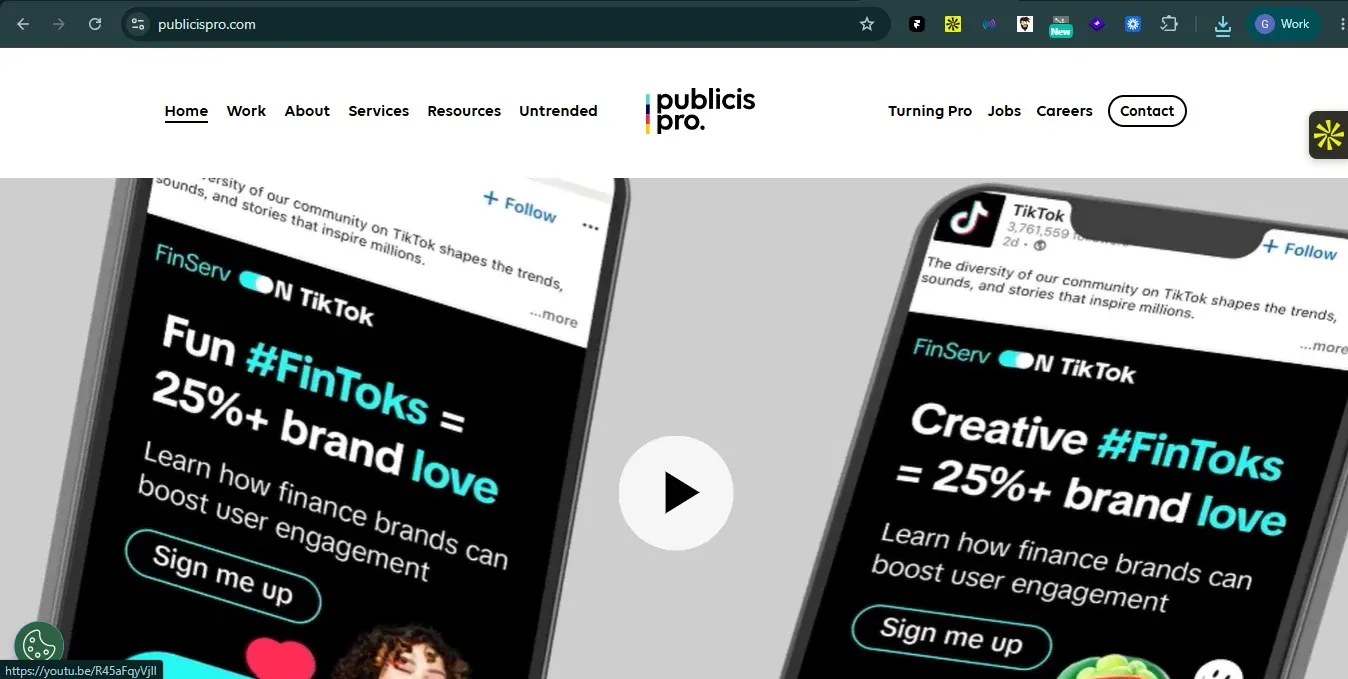1348x679 pixels.
Task: Click the publicispro.com address bar
Action: click(x=500, y=24)
